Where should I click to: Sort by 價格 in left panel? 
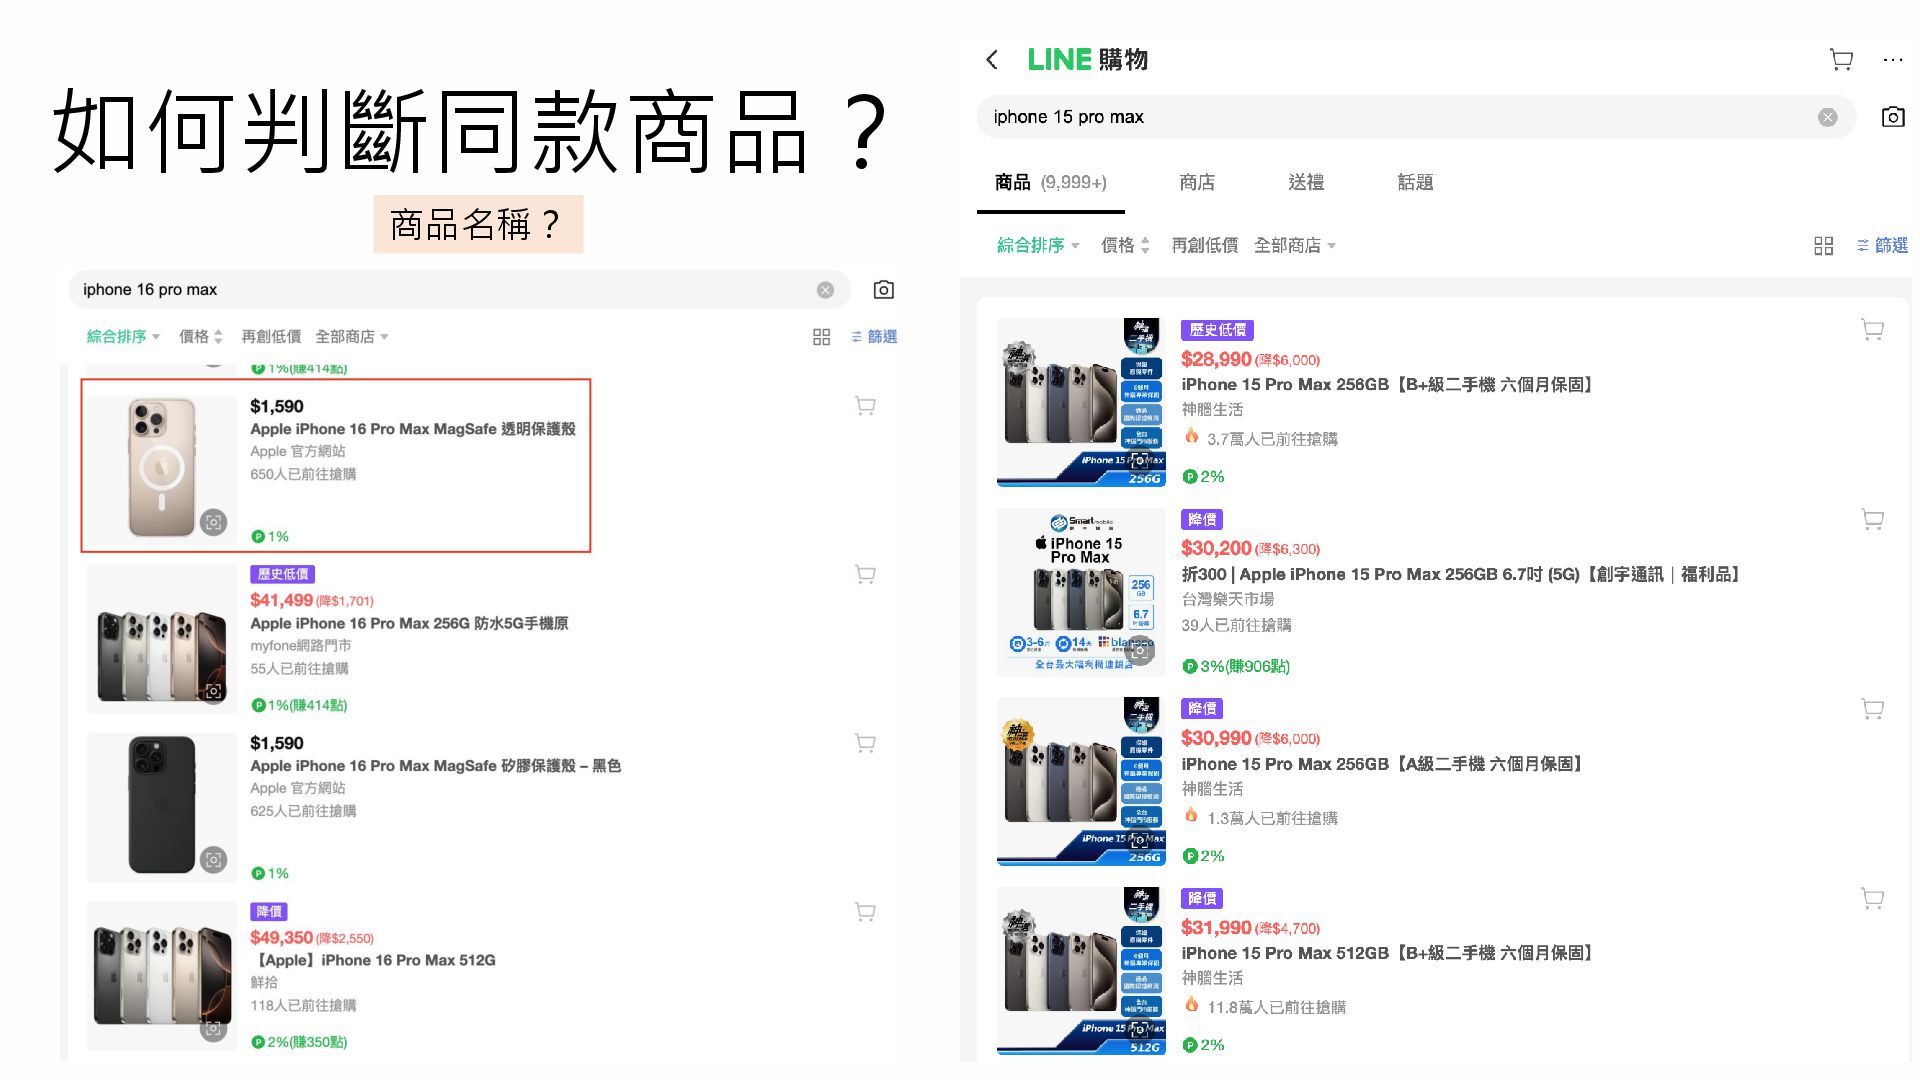tap(200, 337)
